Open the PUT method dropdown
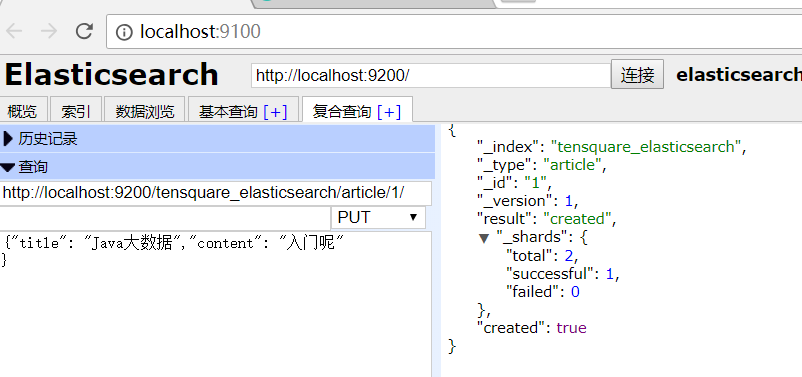This screenshot has height=377, width=802. 378,217
